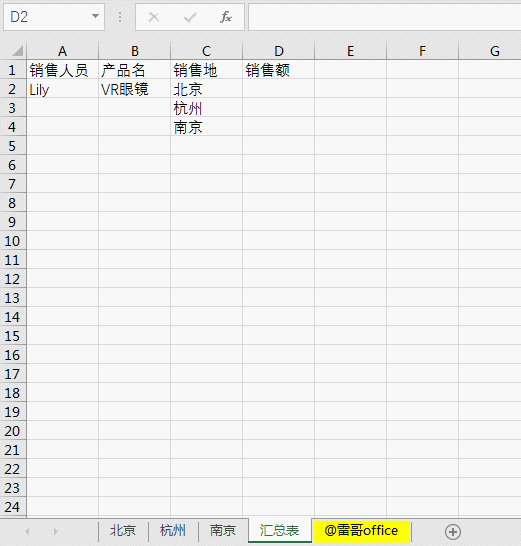This screenshot has width=521, height=546.
Task: Select column B header
Action: click(135, 51)
